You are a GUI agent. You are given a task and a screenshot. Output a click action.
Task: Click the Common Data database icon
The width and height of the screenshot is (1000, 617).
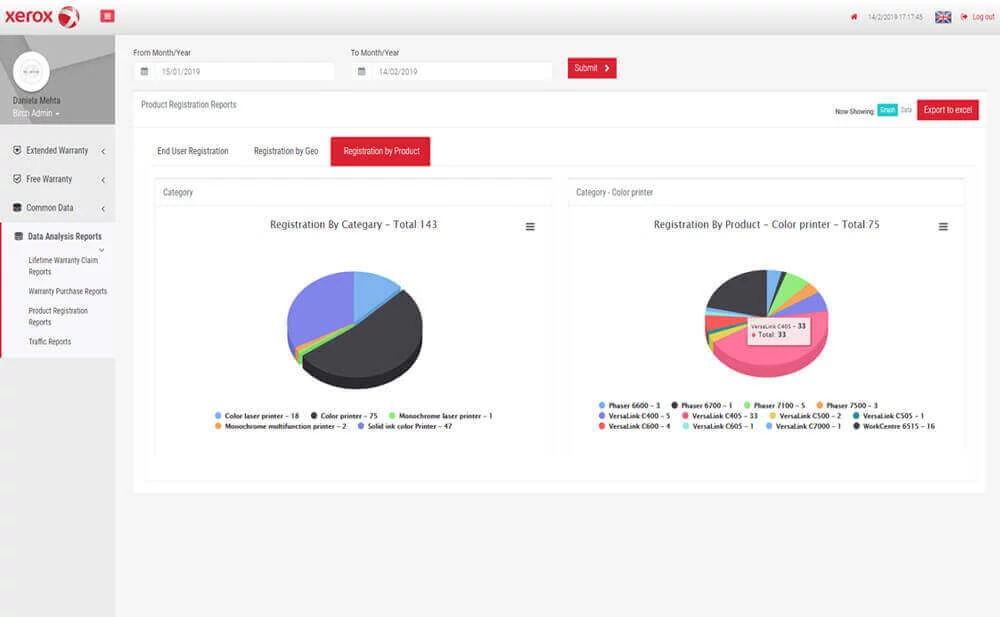(17, 207)
